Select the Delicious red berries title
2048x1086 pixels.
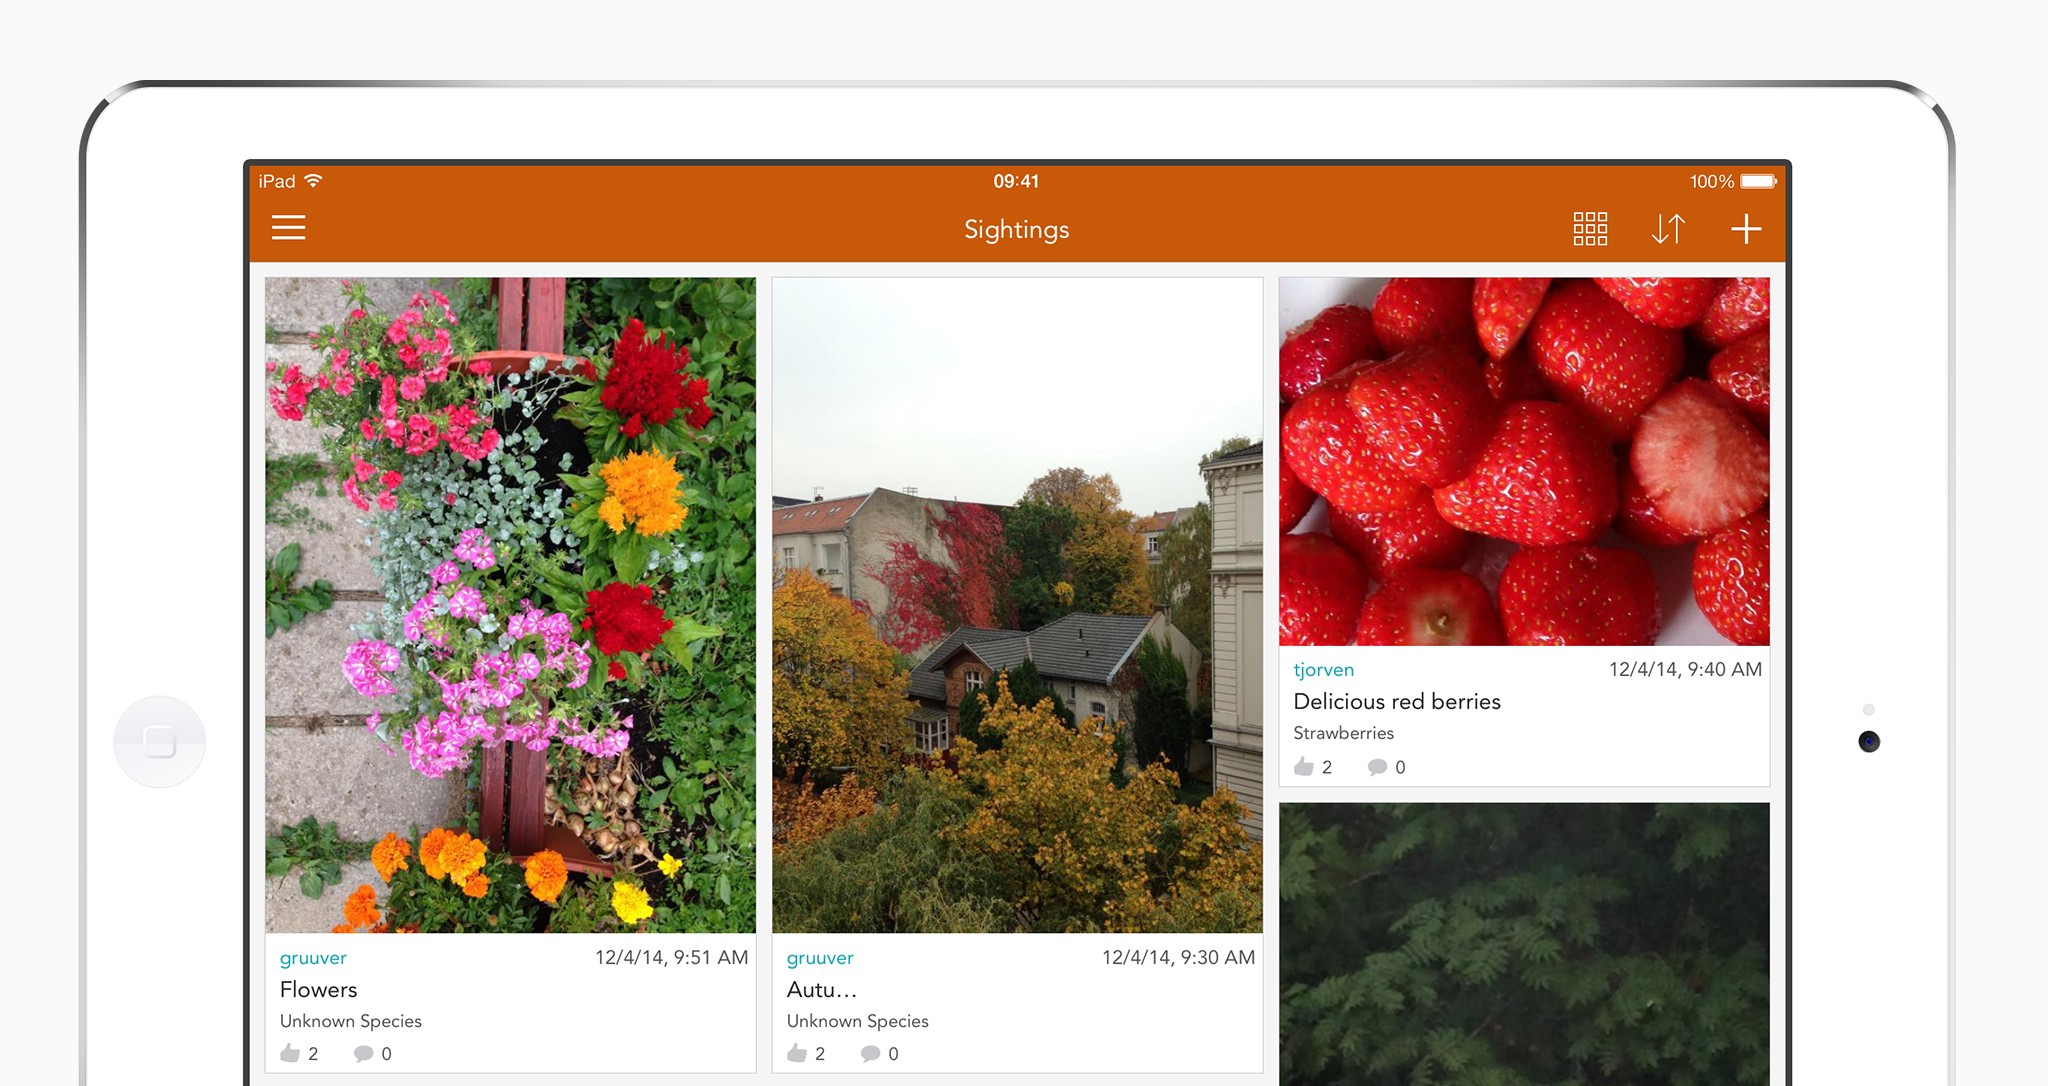pyautogui.click(x=1396, y=701)
